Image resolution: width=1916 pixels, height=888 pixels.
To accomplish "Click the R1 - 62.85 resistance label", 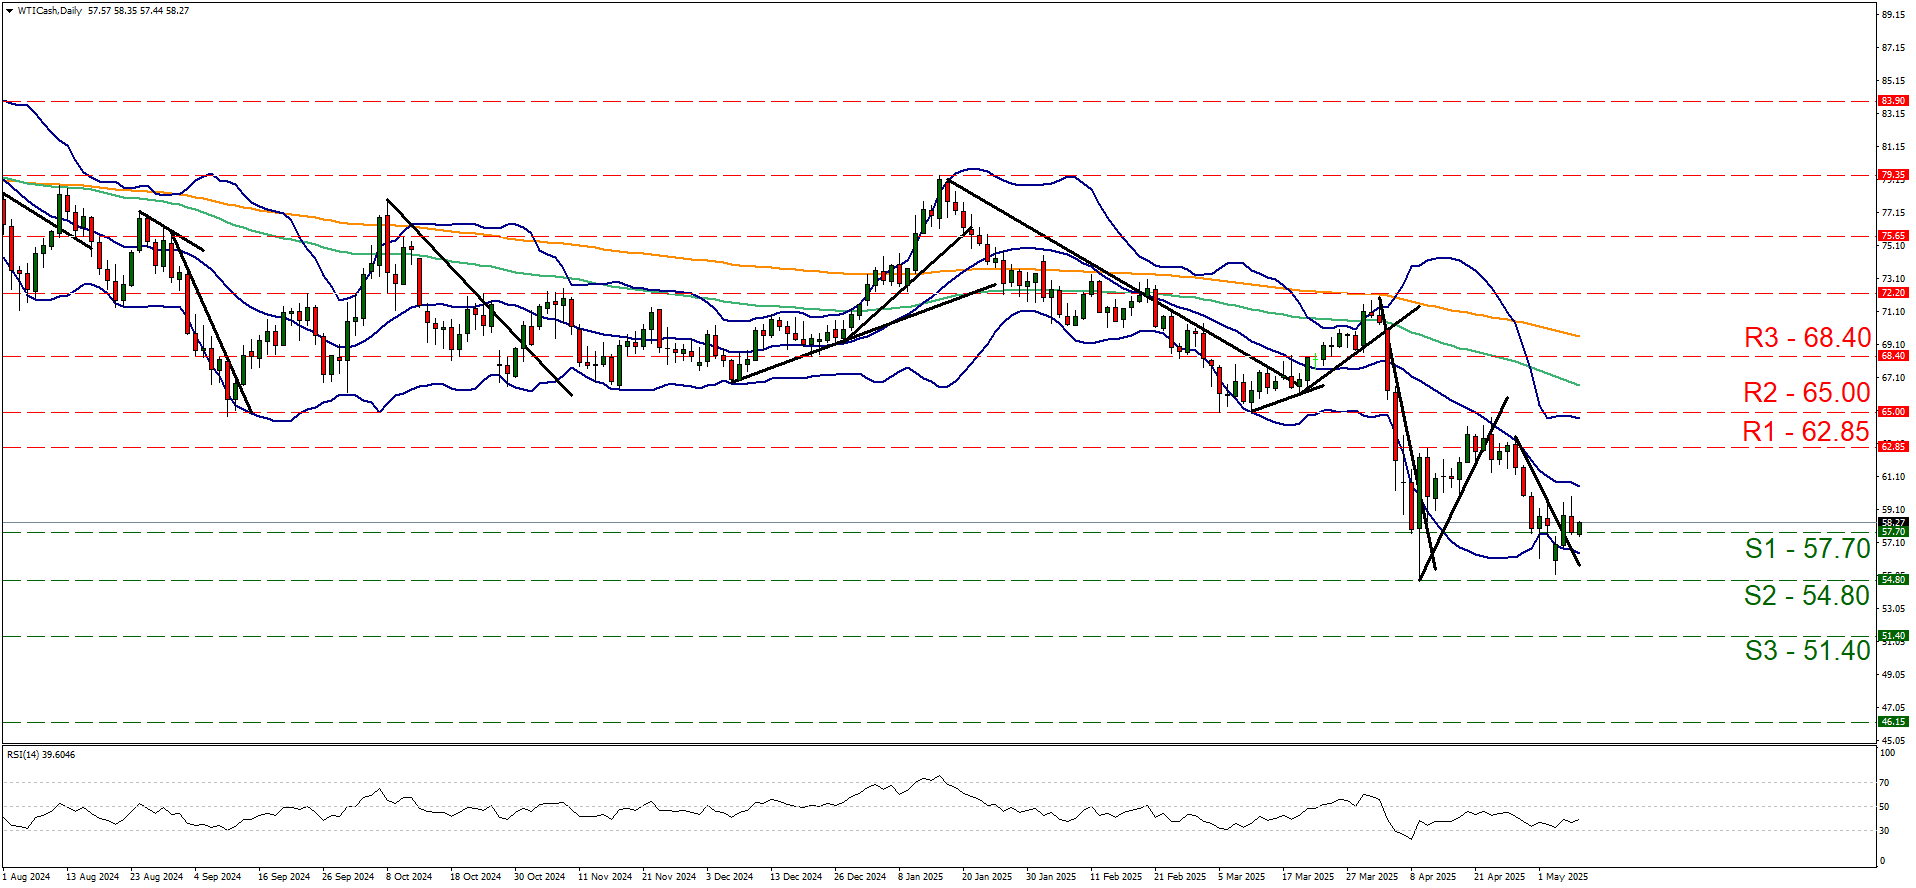I will tap(1805, 432).
